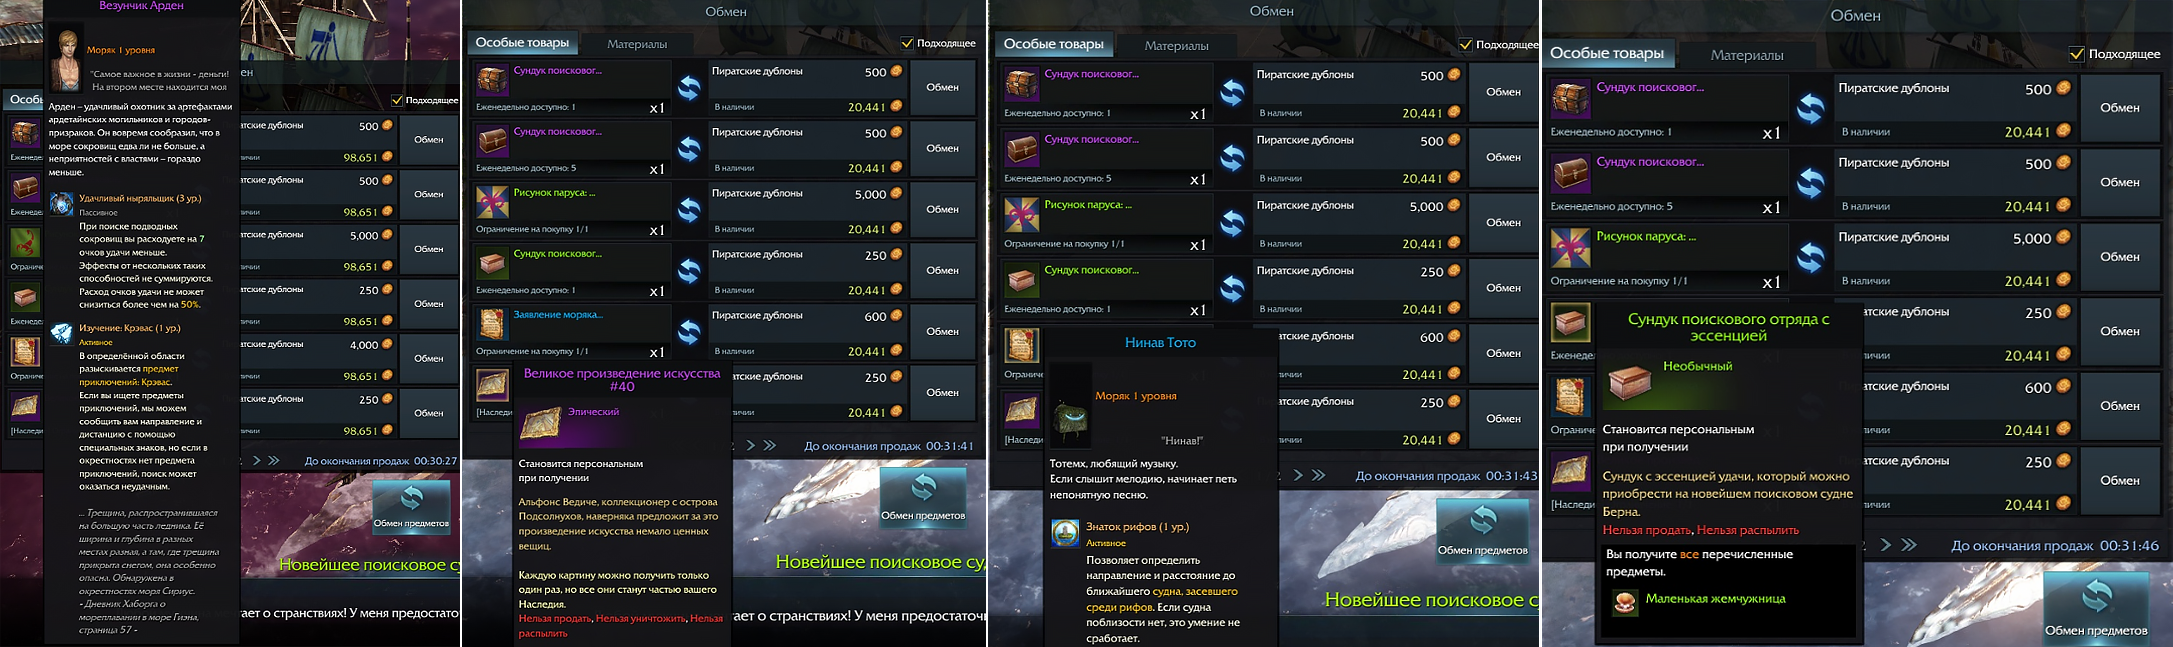Open Материалы tab in the rightmost window
Image resolution: width=2173 pixels, height=647 pixels.
pos(1747,55)
